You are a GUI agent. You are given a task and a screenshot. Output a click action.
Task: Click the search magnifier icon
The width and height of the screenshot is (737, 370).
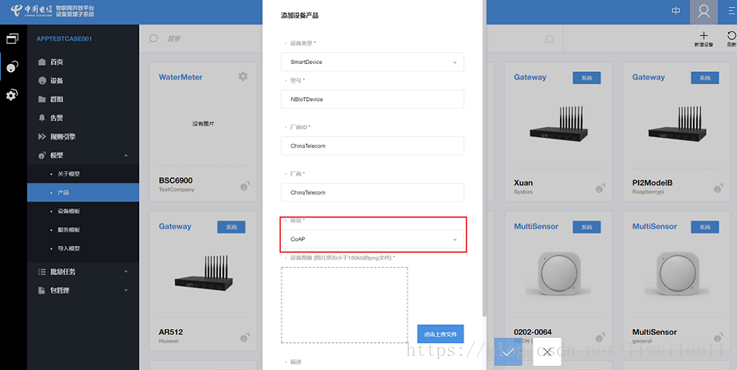tap(153, 39)
